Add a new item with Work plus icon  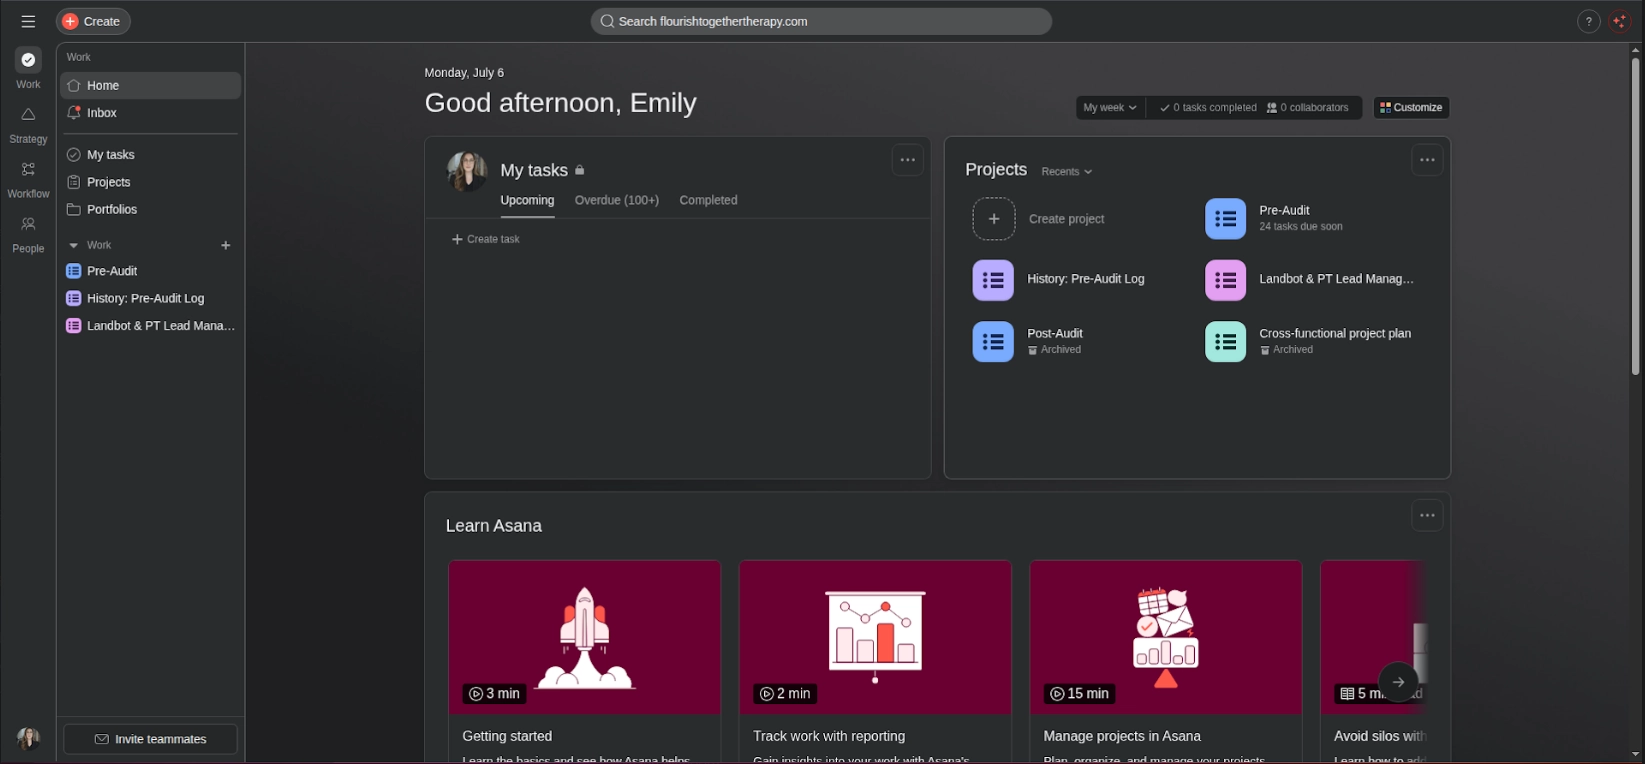(226, 245)
